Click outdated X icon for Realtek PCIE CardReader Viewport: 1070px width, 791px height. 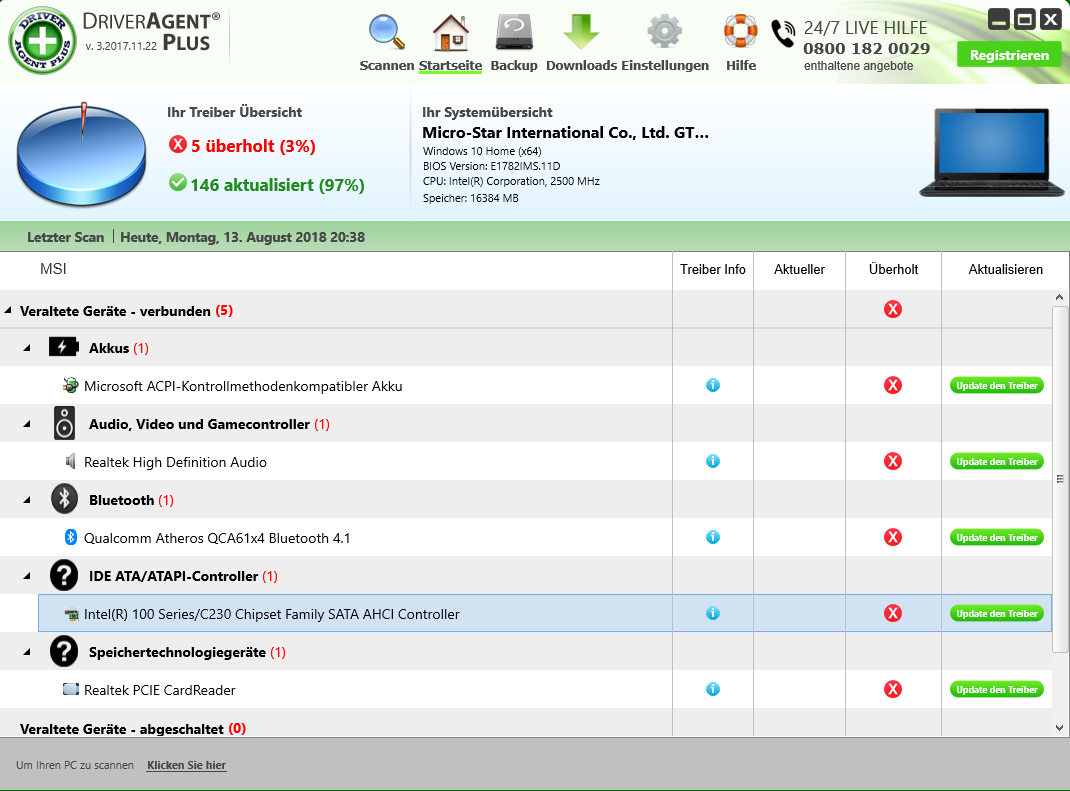pos(893,689)
